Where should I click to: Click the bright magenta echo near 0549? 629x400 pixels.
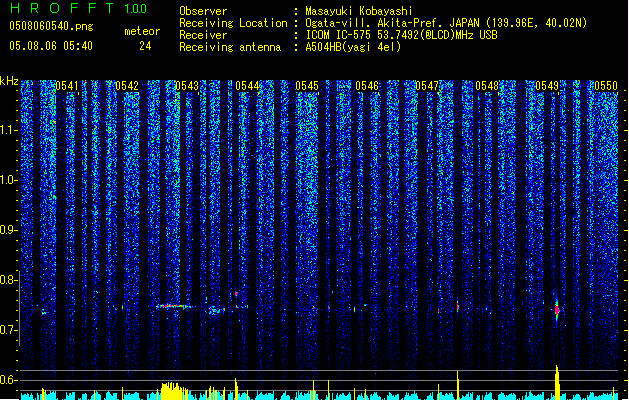click(x=557, y=309)
